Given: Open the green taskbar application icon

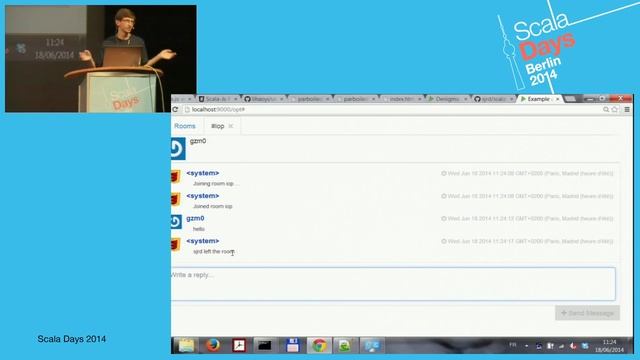Looking at the screenshot, I should click(345, 345).
